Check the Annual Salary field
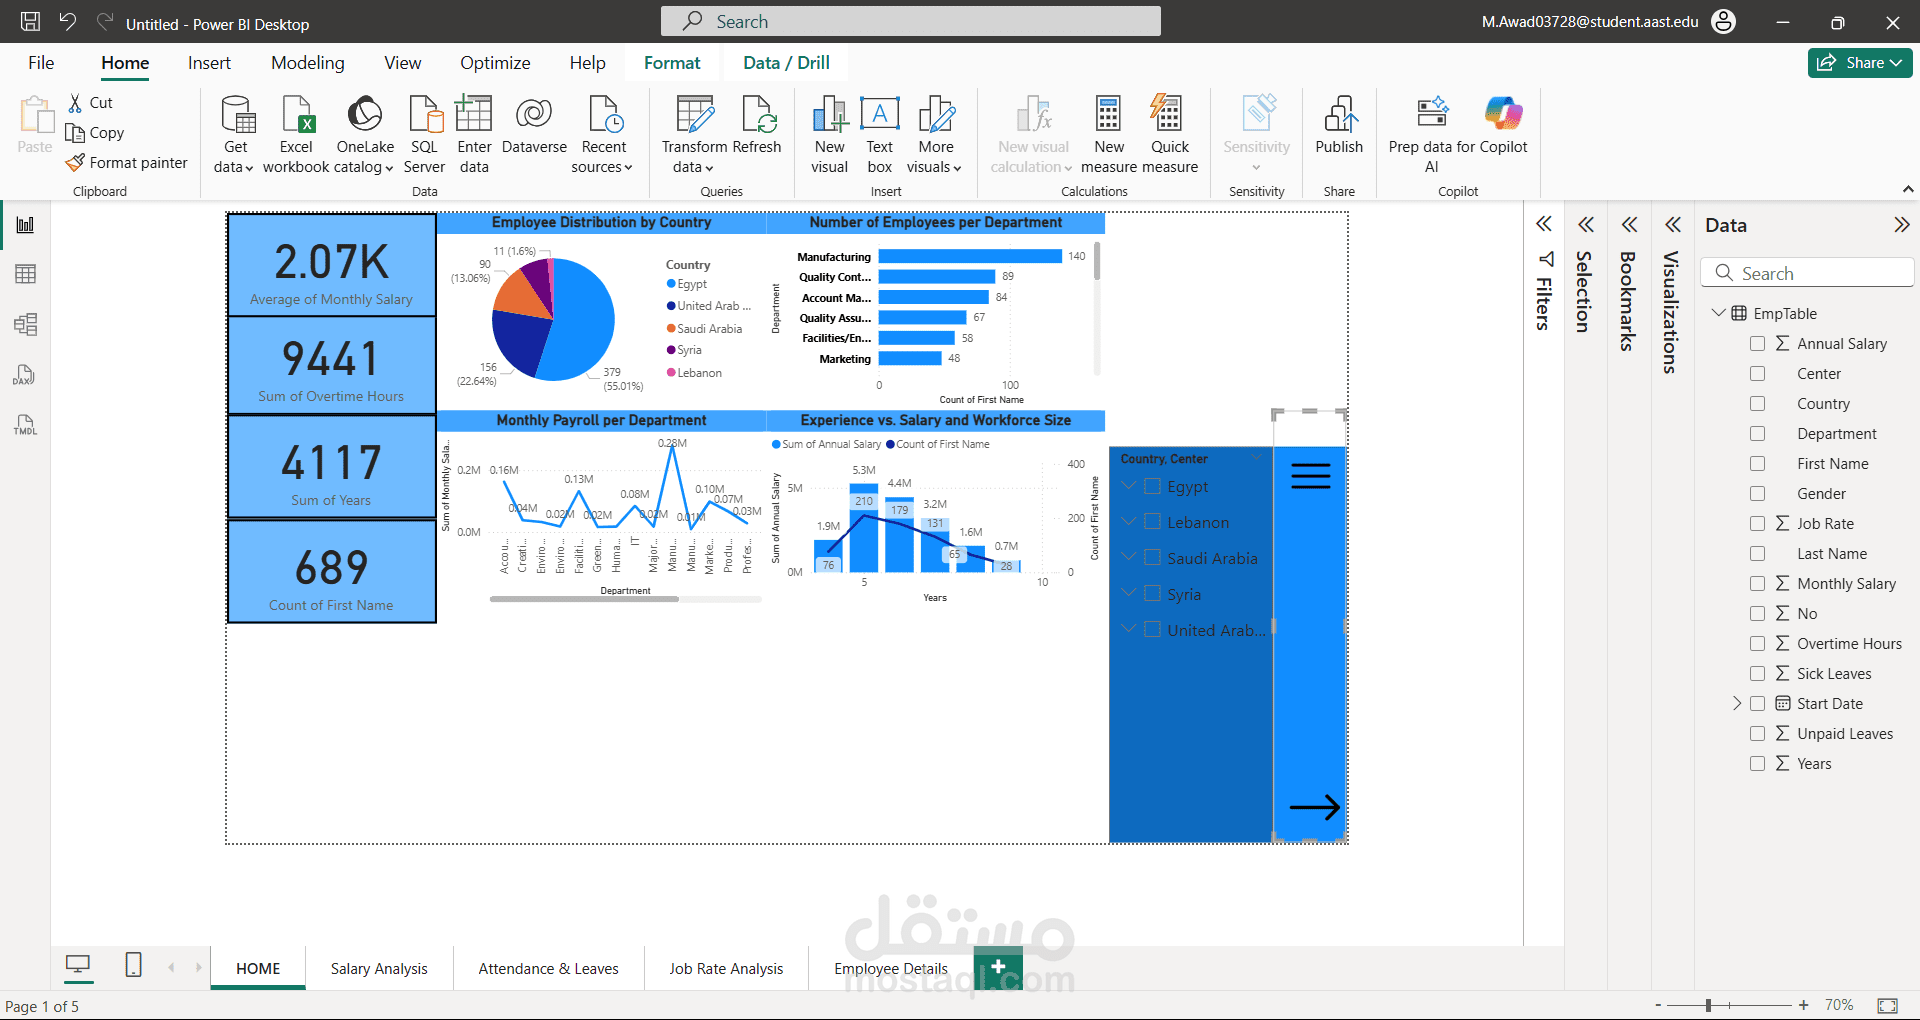 (1757, 344)
